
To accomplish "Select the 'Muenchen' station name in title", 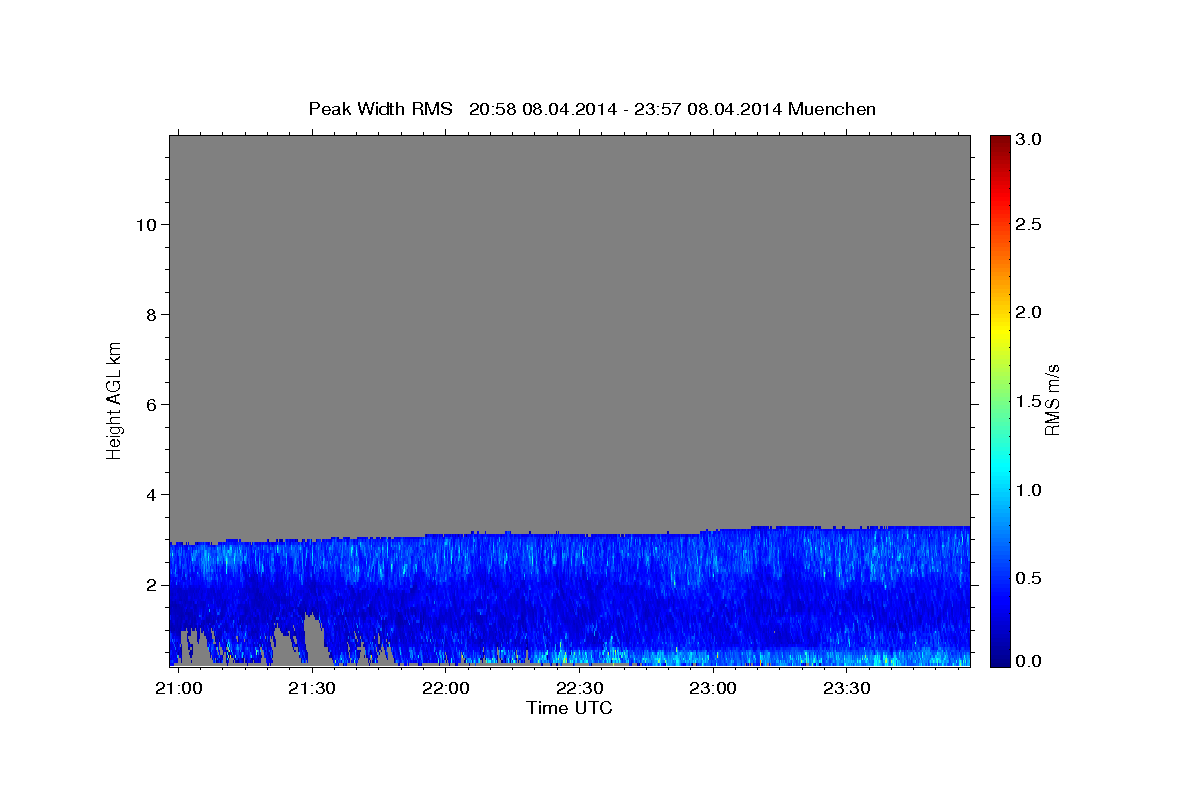I will 832,109.
